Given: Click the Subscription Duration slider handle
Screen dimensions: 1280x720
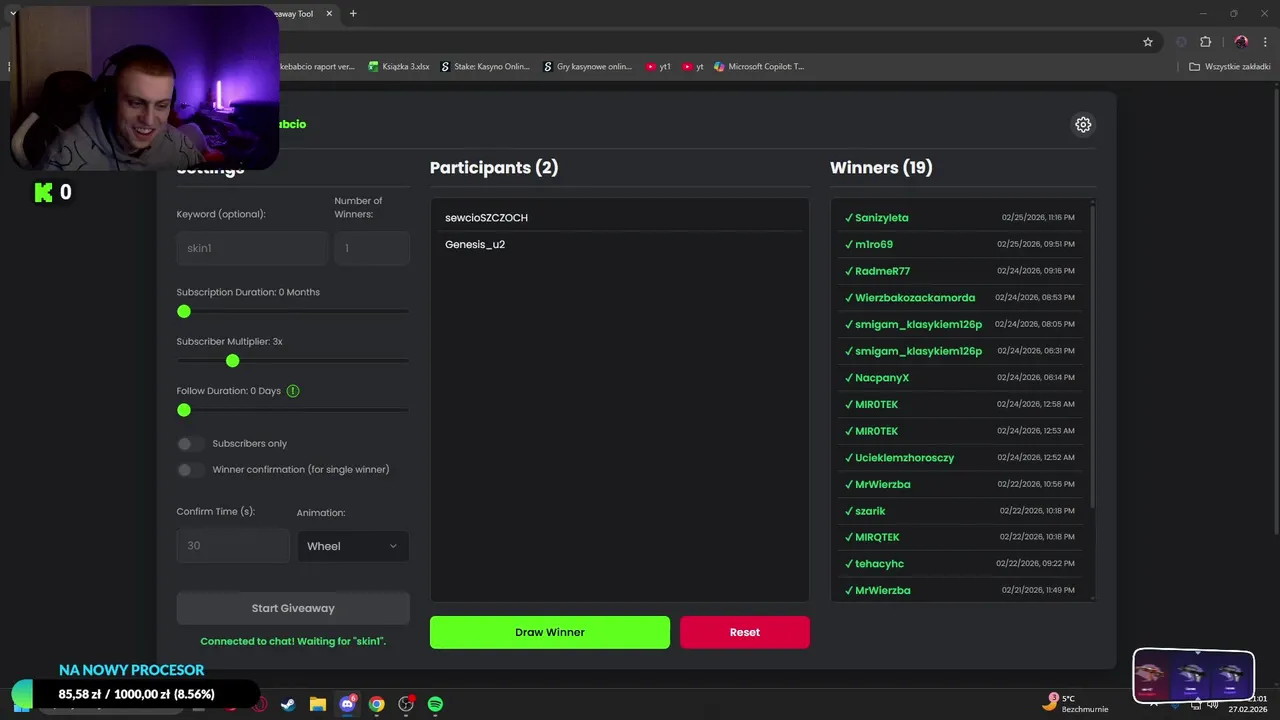Looking at the screenshot, I should tap(184, 312).
